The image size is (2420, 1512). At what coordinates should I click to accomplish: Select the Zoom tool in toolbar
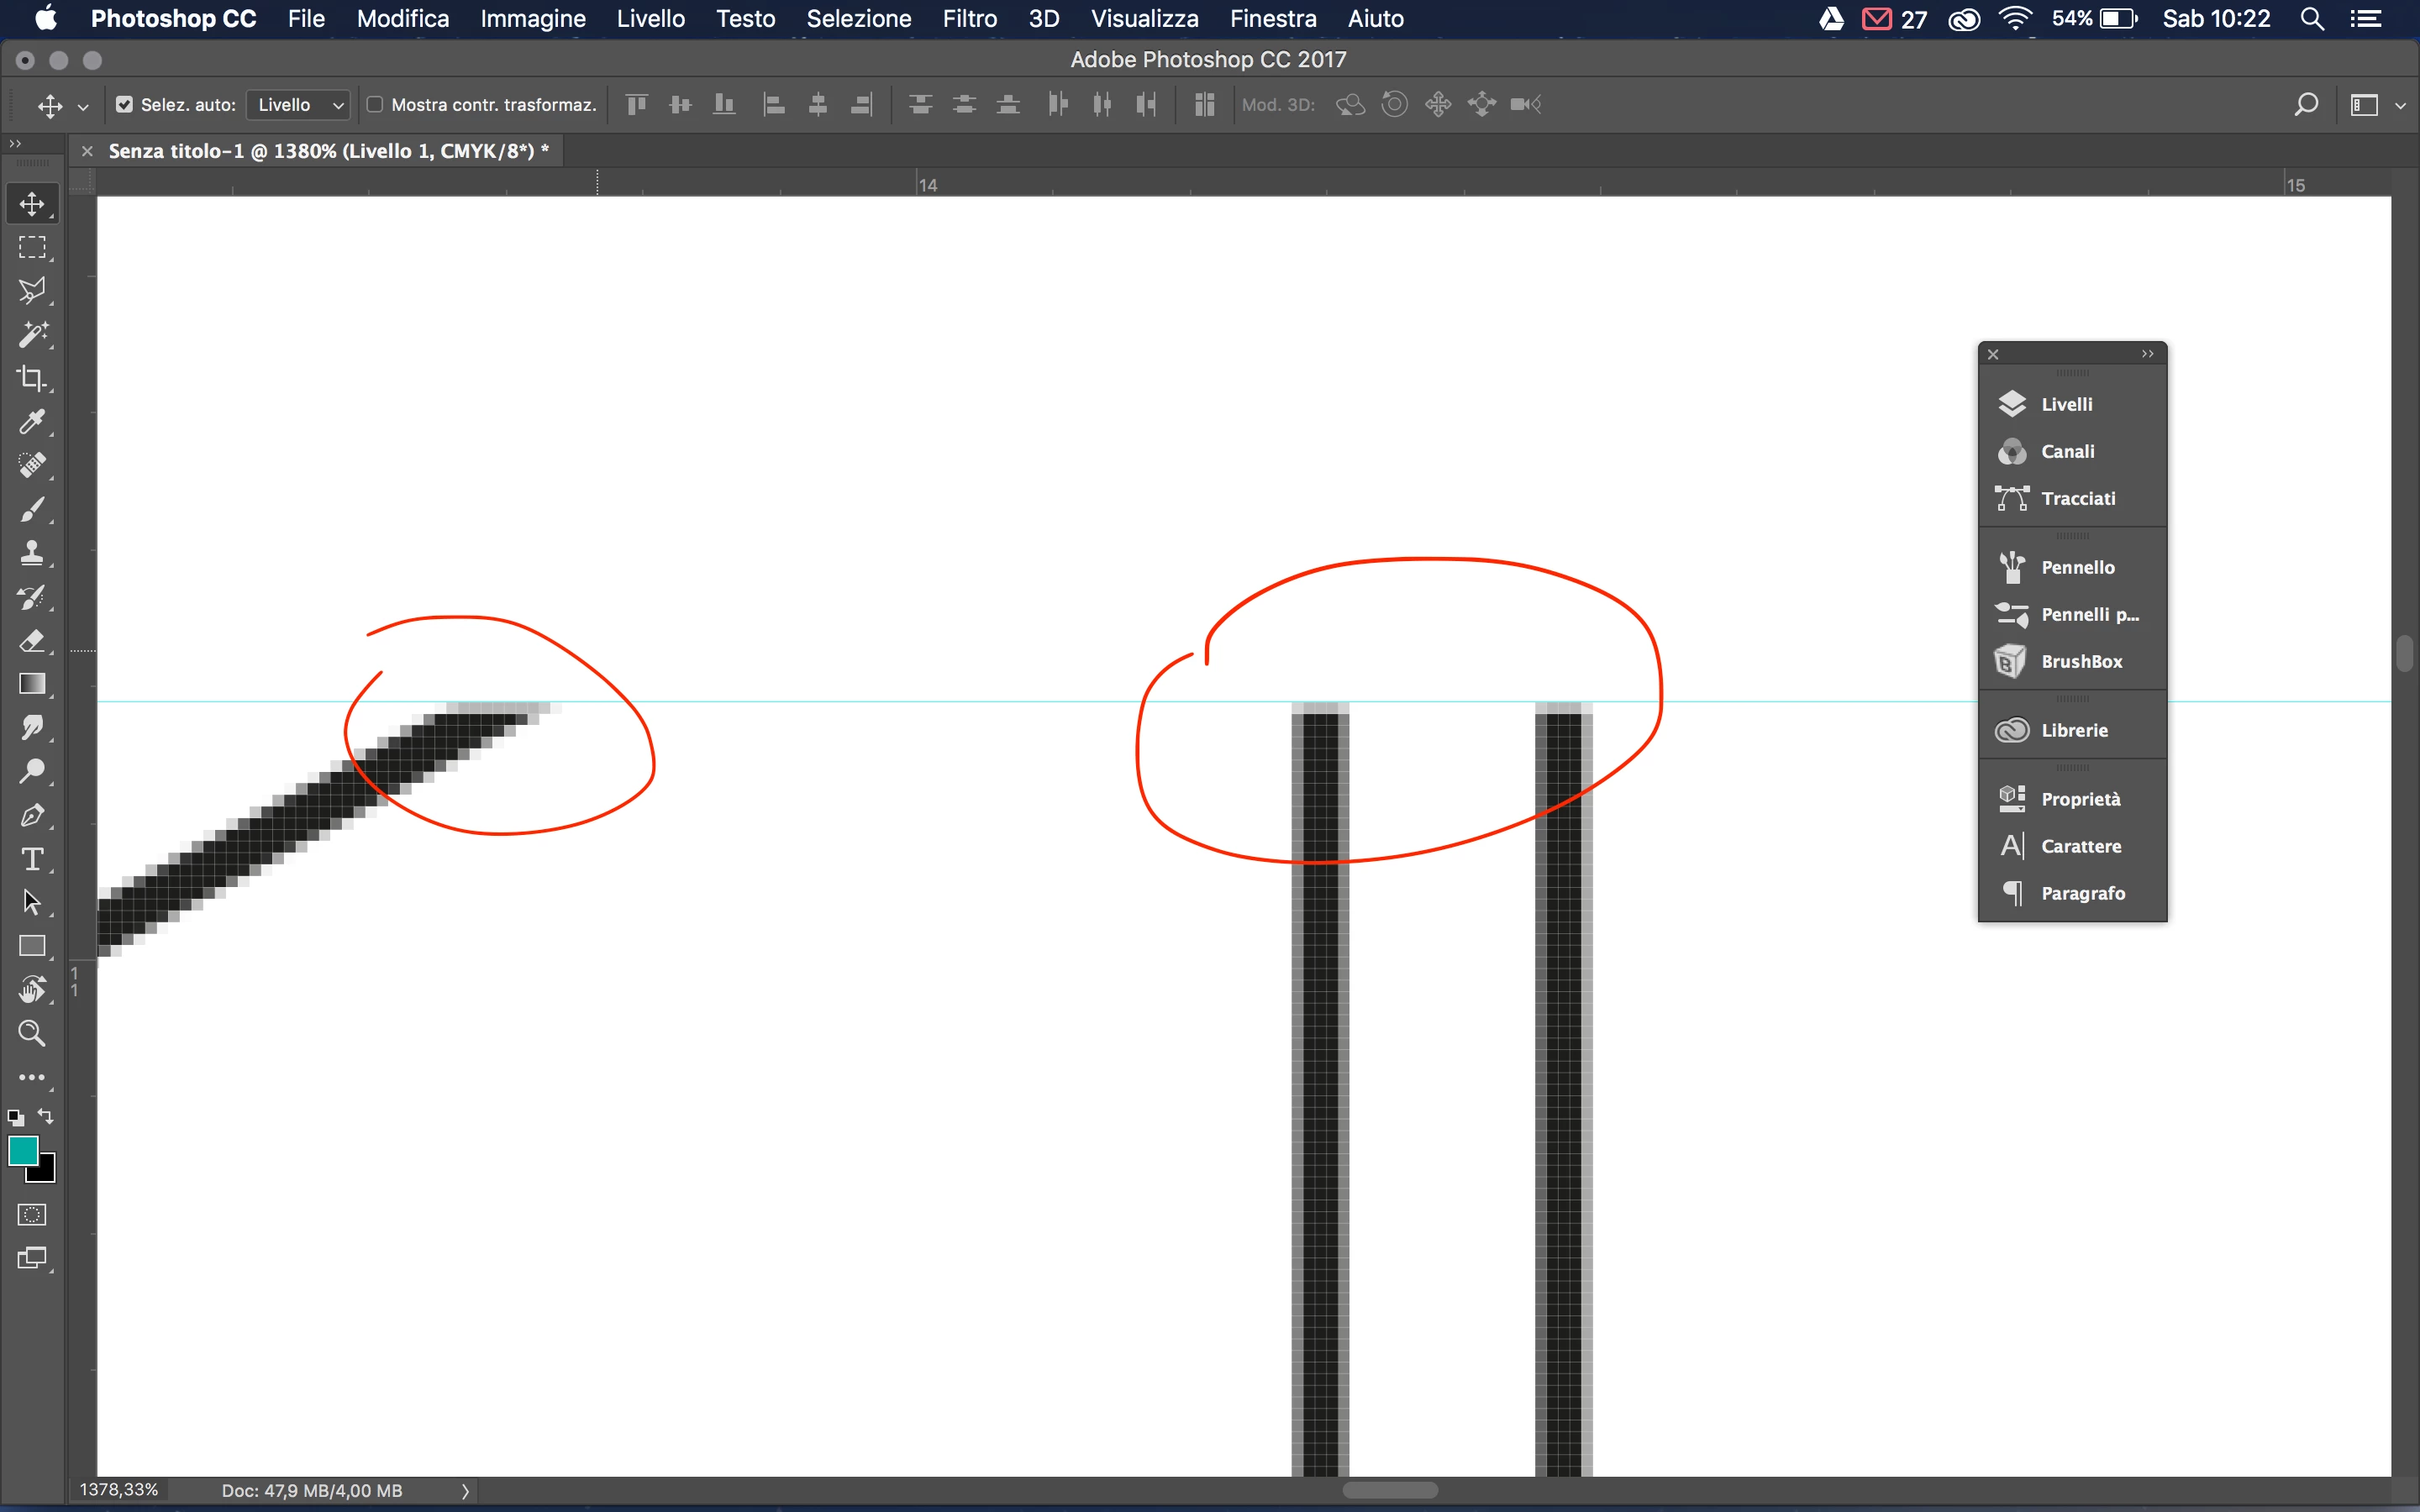click(32, 1033)
